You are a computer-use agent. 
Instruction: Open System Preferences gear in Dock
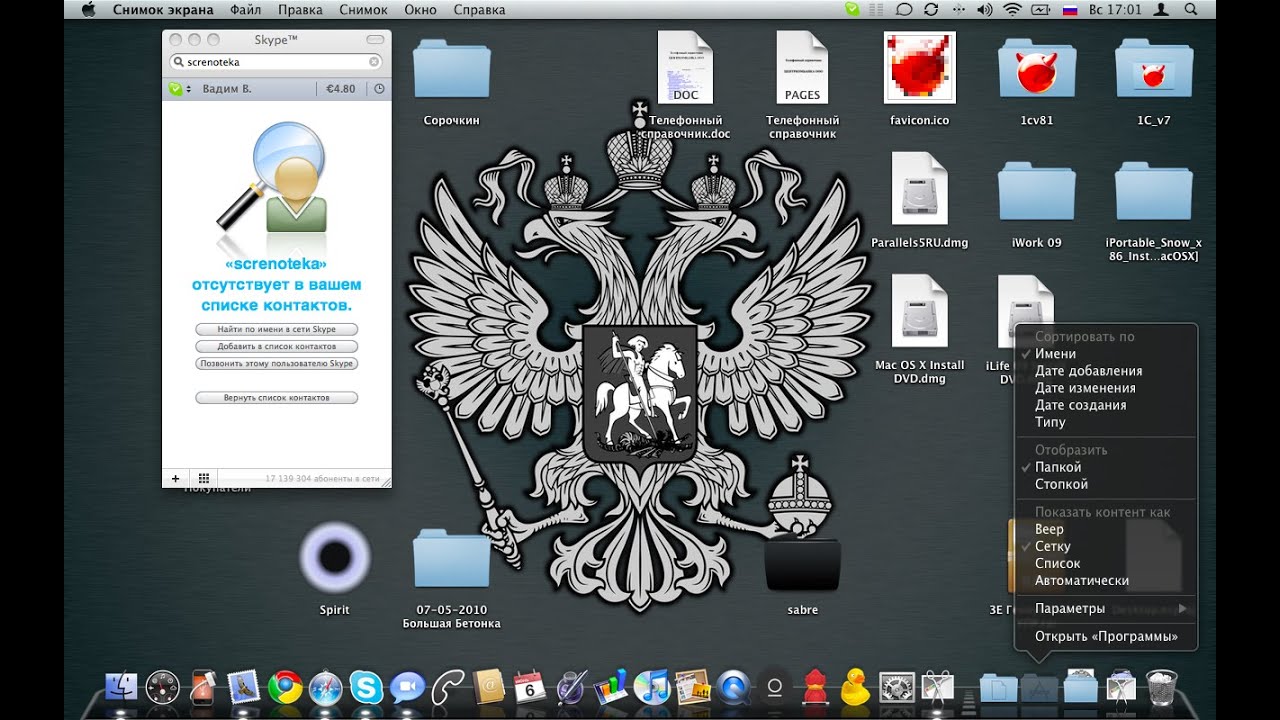point(896,687)
